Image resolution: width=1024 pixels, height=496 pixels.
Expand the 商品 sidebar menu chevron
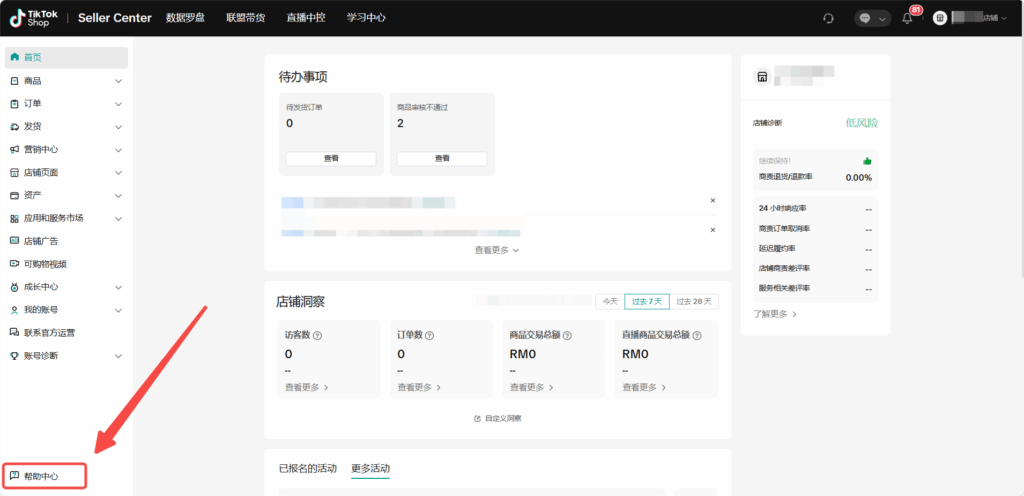point(118,81)
